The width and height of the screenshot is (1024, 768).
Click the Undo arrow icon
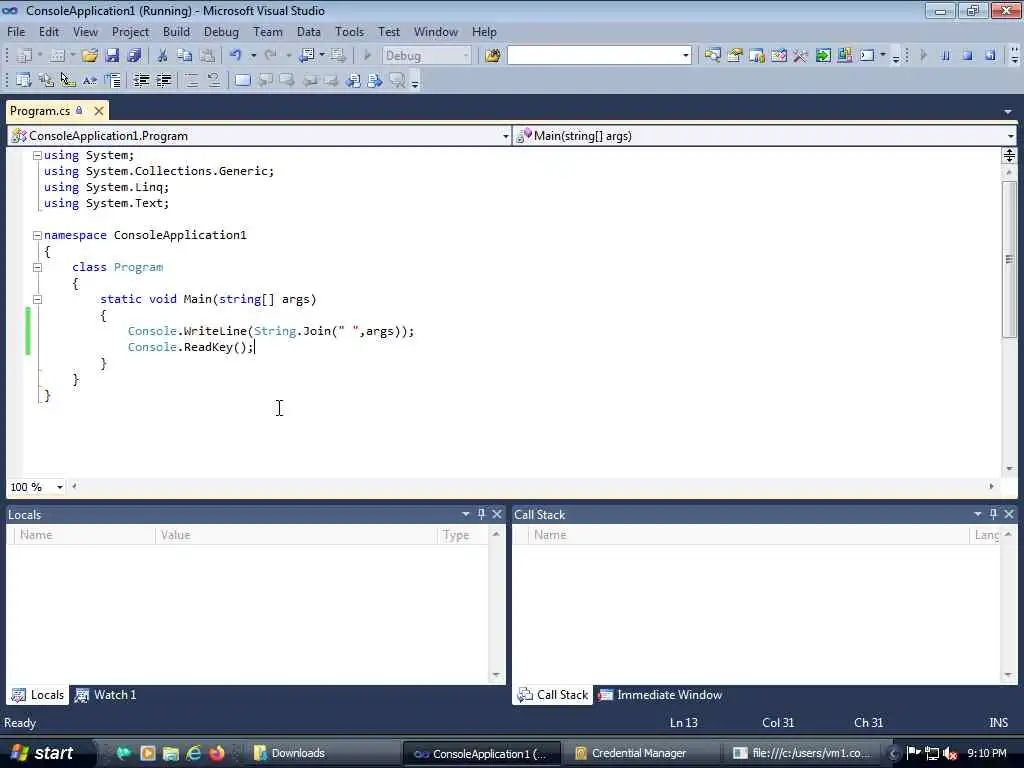235,56
